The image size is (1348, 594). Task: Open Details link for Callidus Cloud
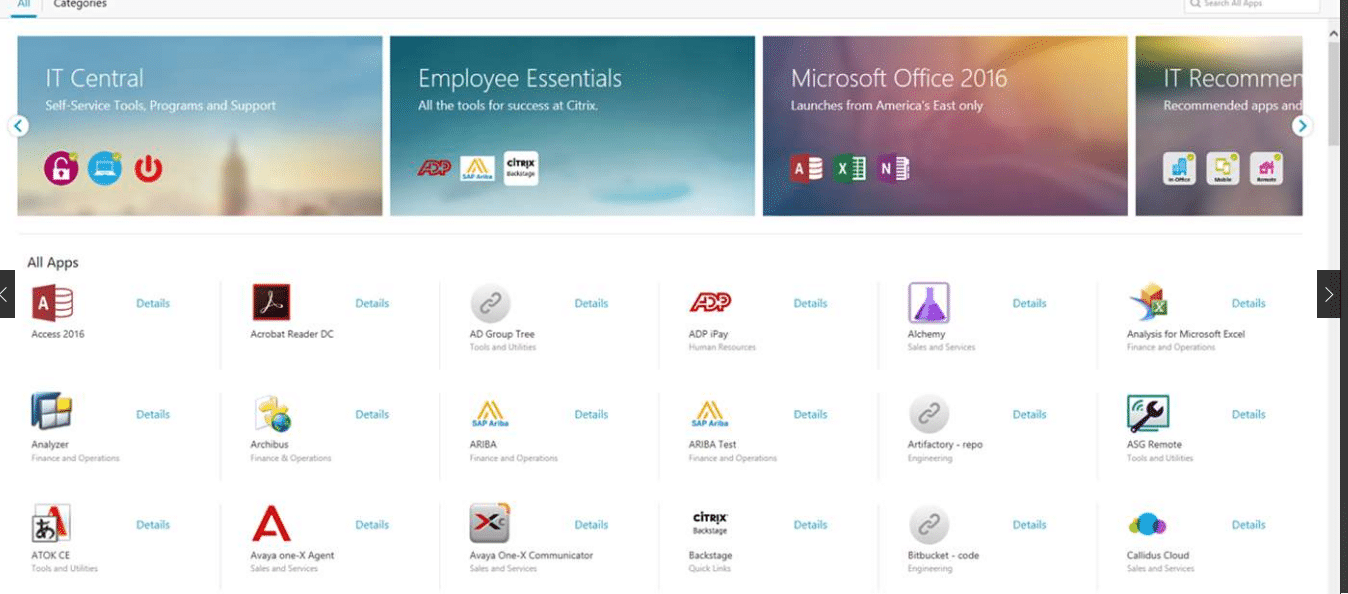coord(1248,524)
